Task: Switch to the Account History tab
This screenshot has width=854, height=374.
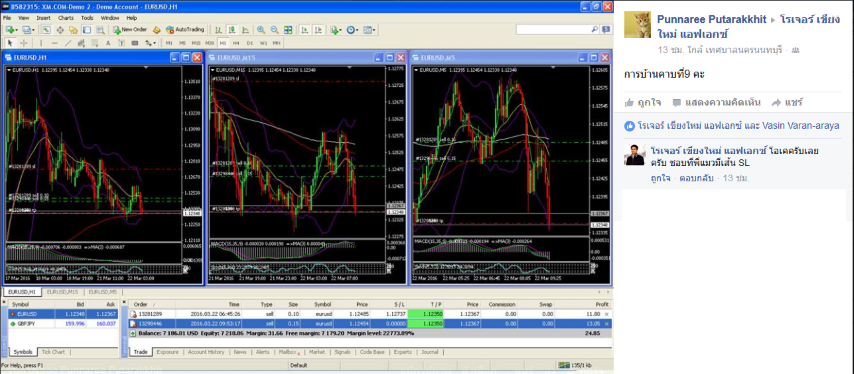Action: [206, 352]
